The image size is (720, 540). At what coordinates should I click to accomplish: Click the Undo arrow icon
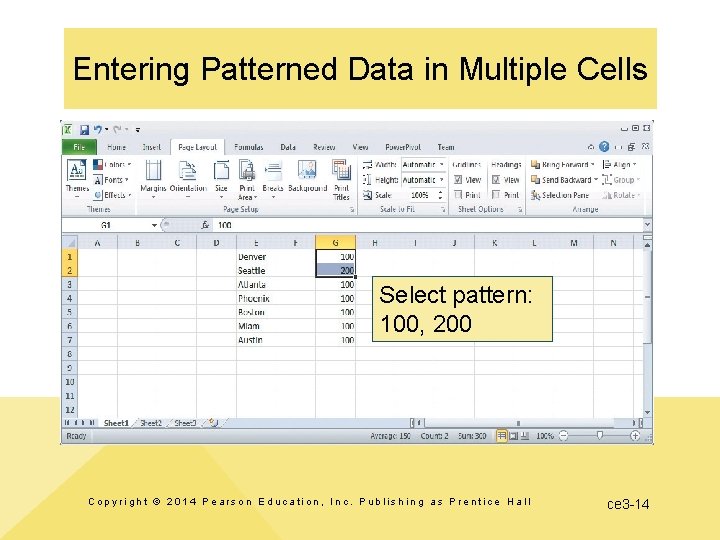(x=98, y=130)
